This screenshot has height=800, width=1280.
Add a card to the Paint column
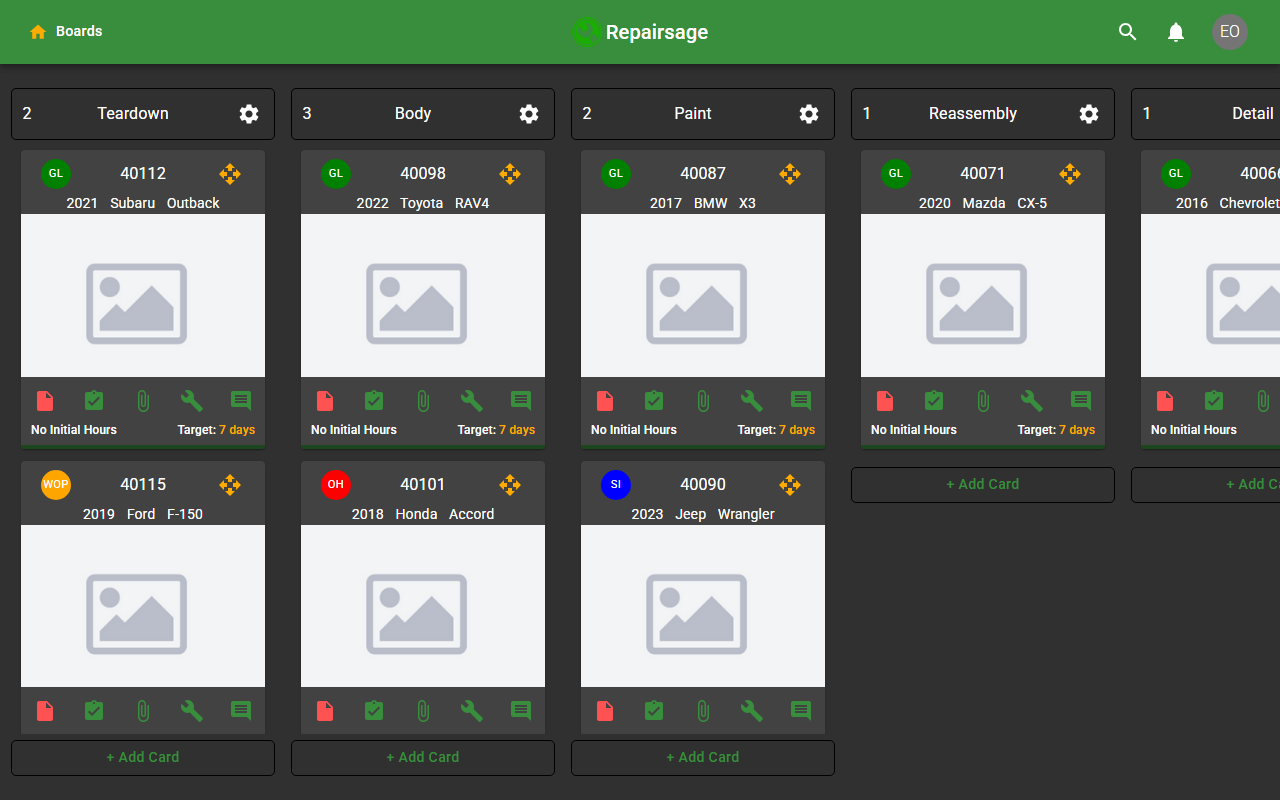[x=703, y=758]
